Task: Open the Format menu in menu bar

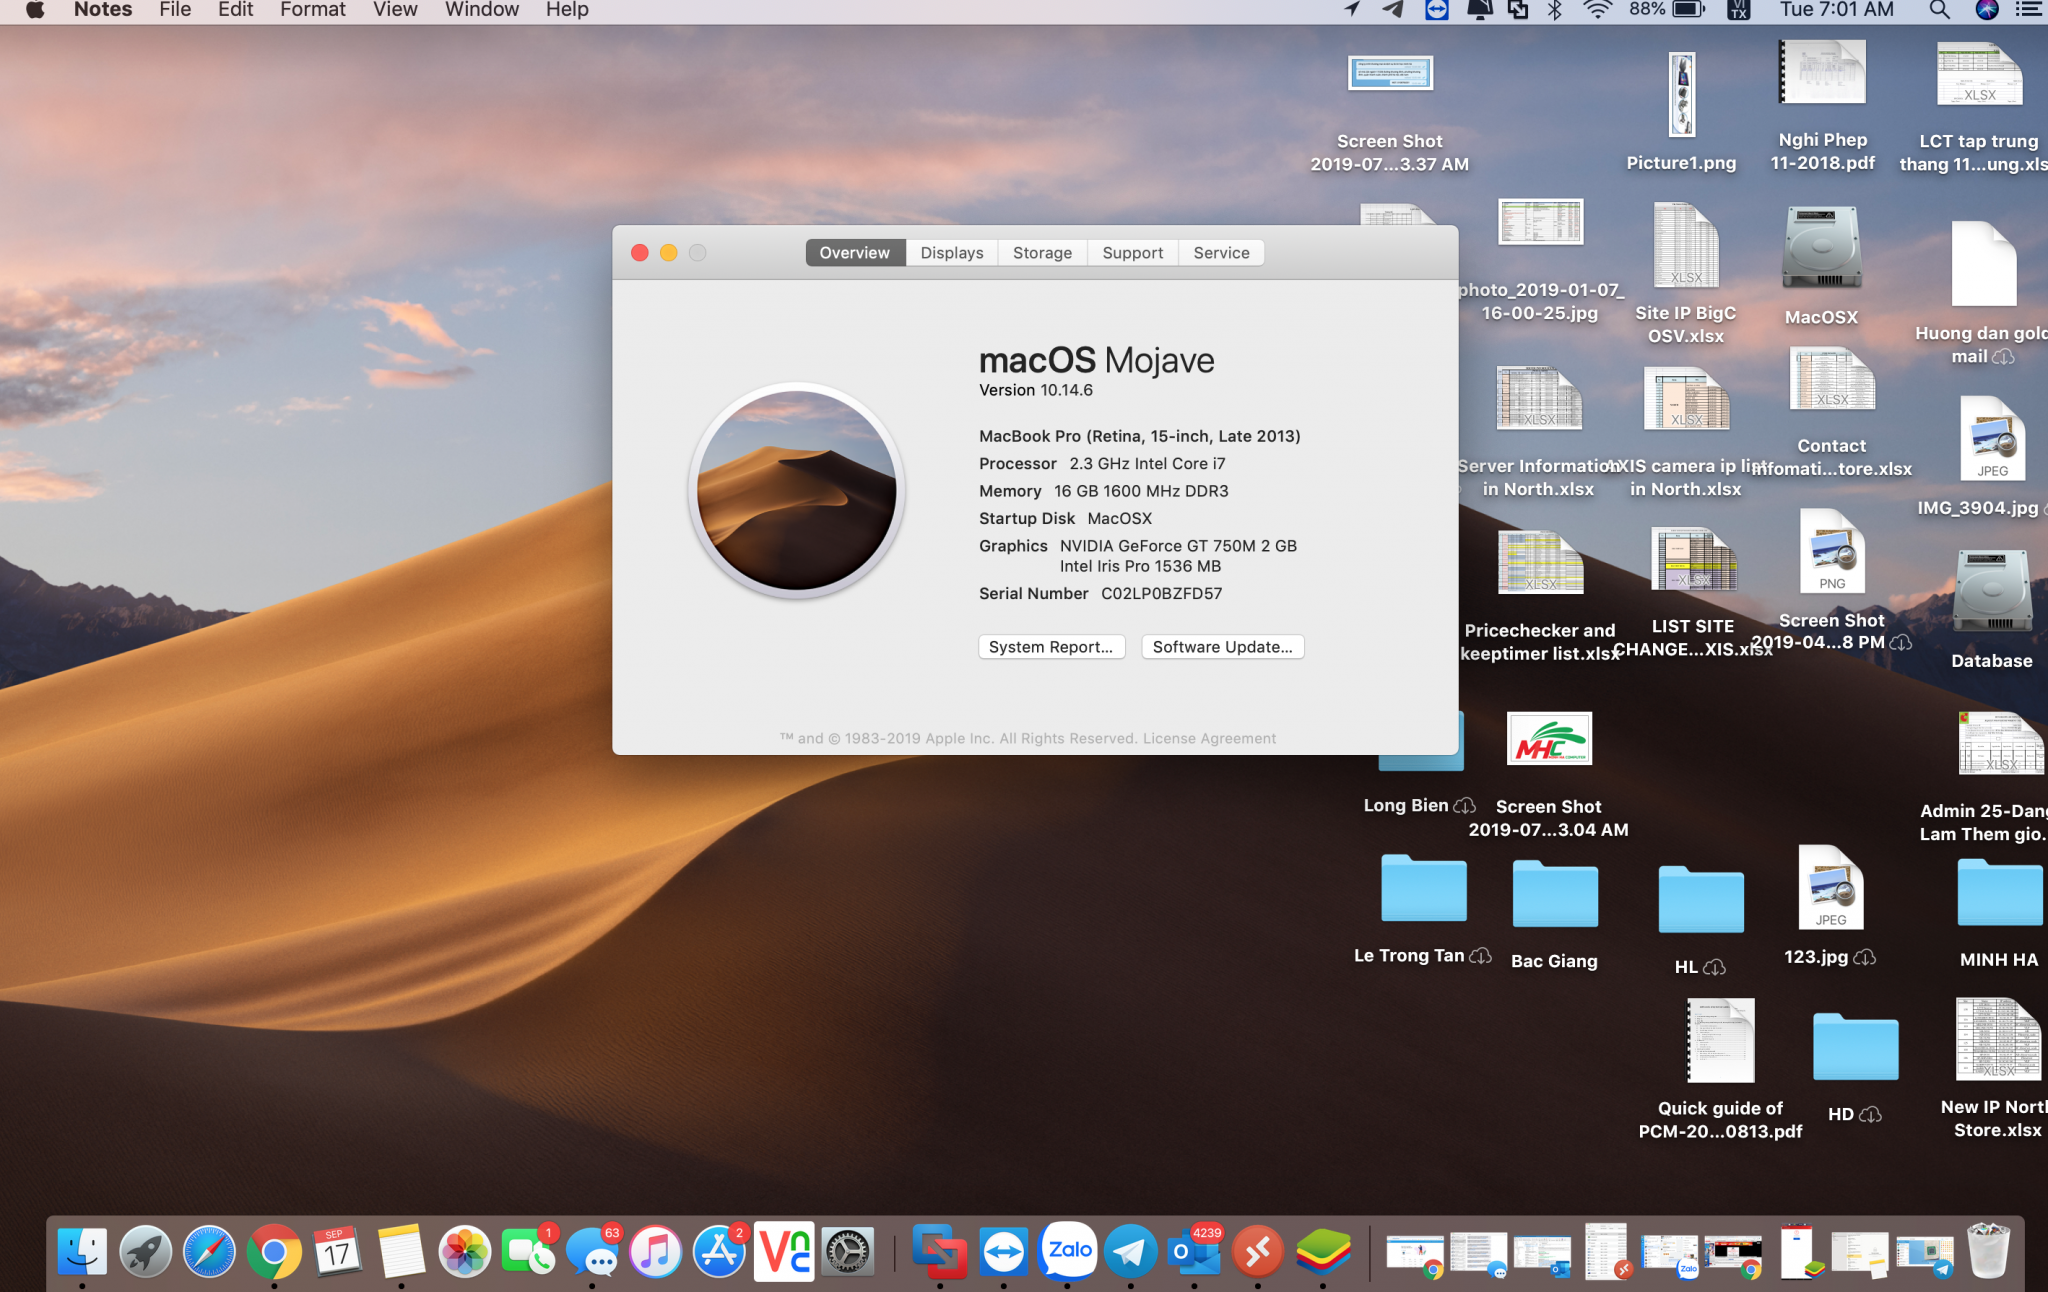Action: coord(312,10)
